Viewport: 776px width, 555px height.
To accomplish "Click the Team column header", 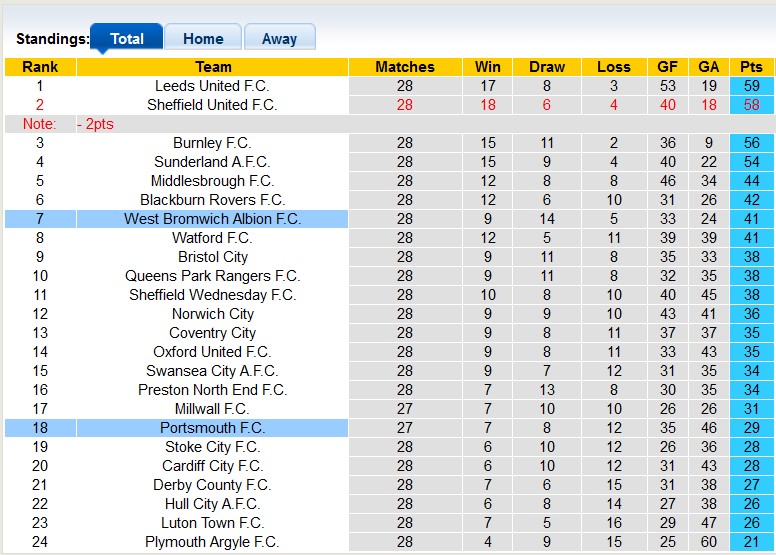I will (212, 67).
